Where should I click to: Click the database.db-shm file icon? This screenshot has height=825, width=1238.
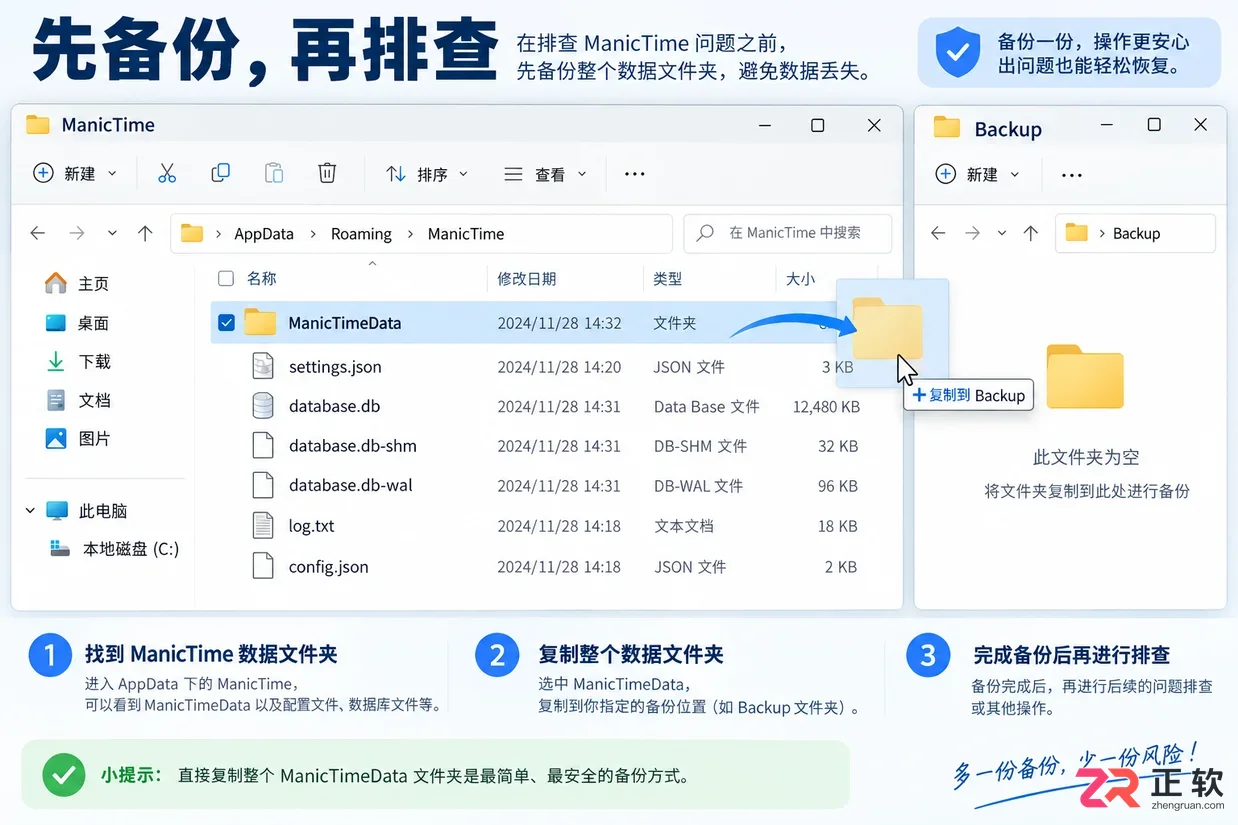tap(262, 446)
